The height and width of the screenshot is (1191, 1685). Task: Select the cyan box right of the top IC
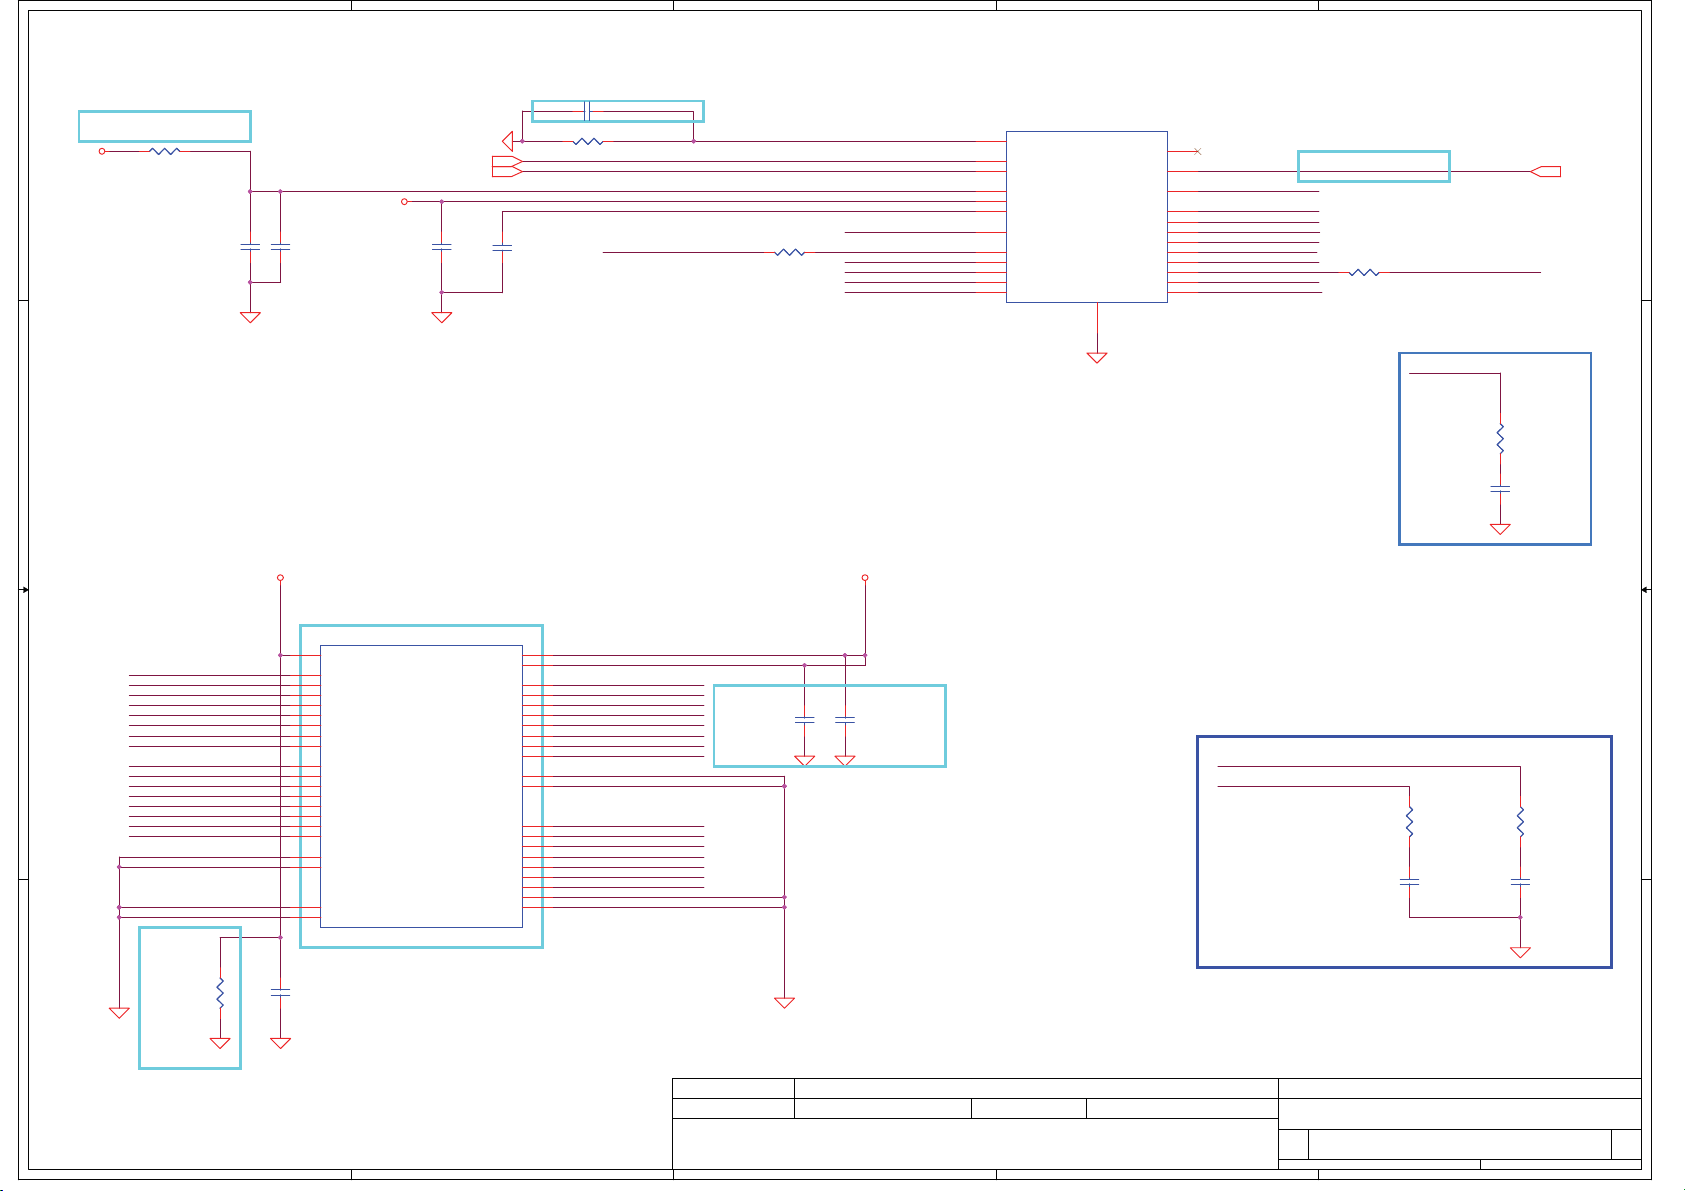pyautogui.click(x=1373, y=167)
